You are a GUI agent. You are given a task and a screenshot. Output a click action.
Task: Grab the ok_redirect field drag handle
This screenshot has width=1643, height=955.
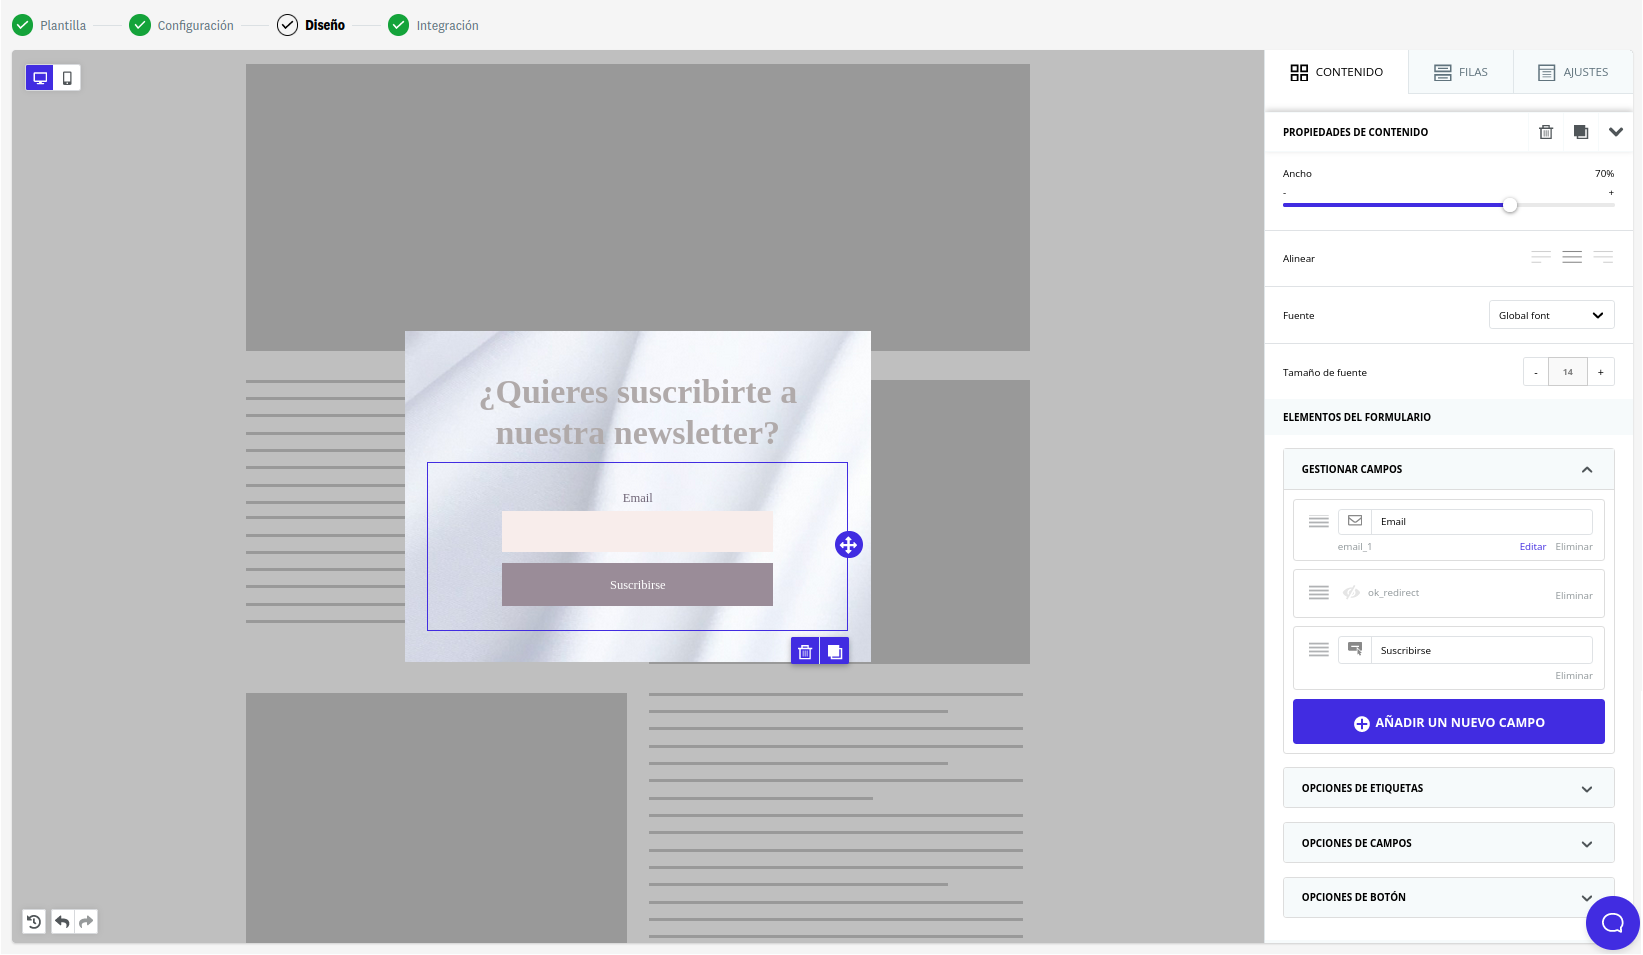1319,593
